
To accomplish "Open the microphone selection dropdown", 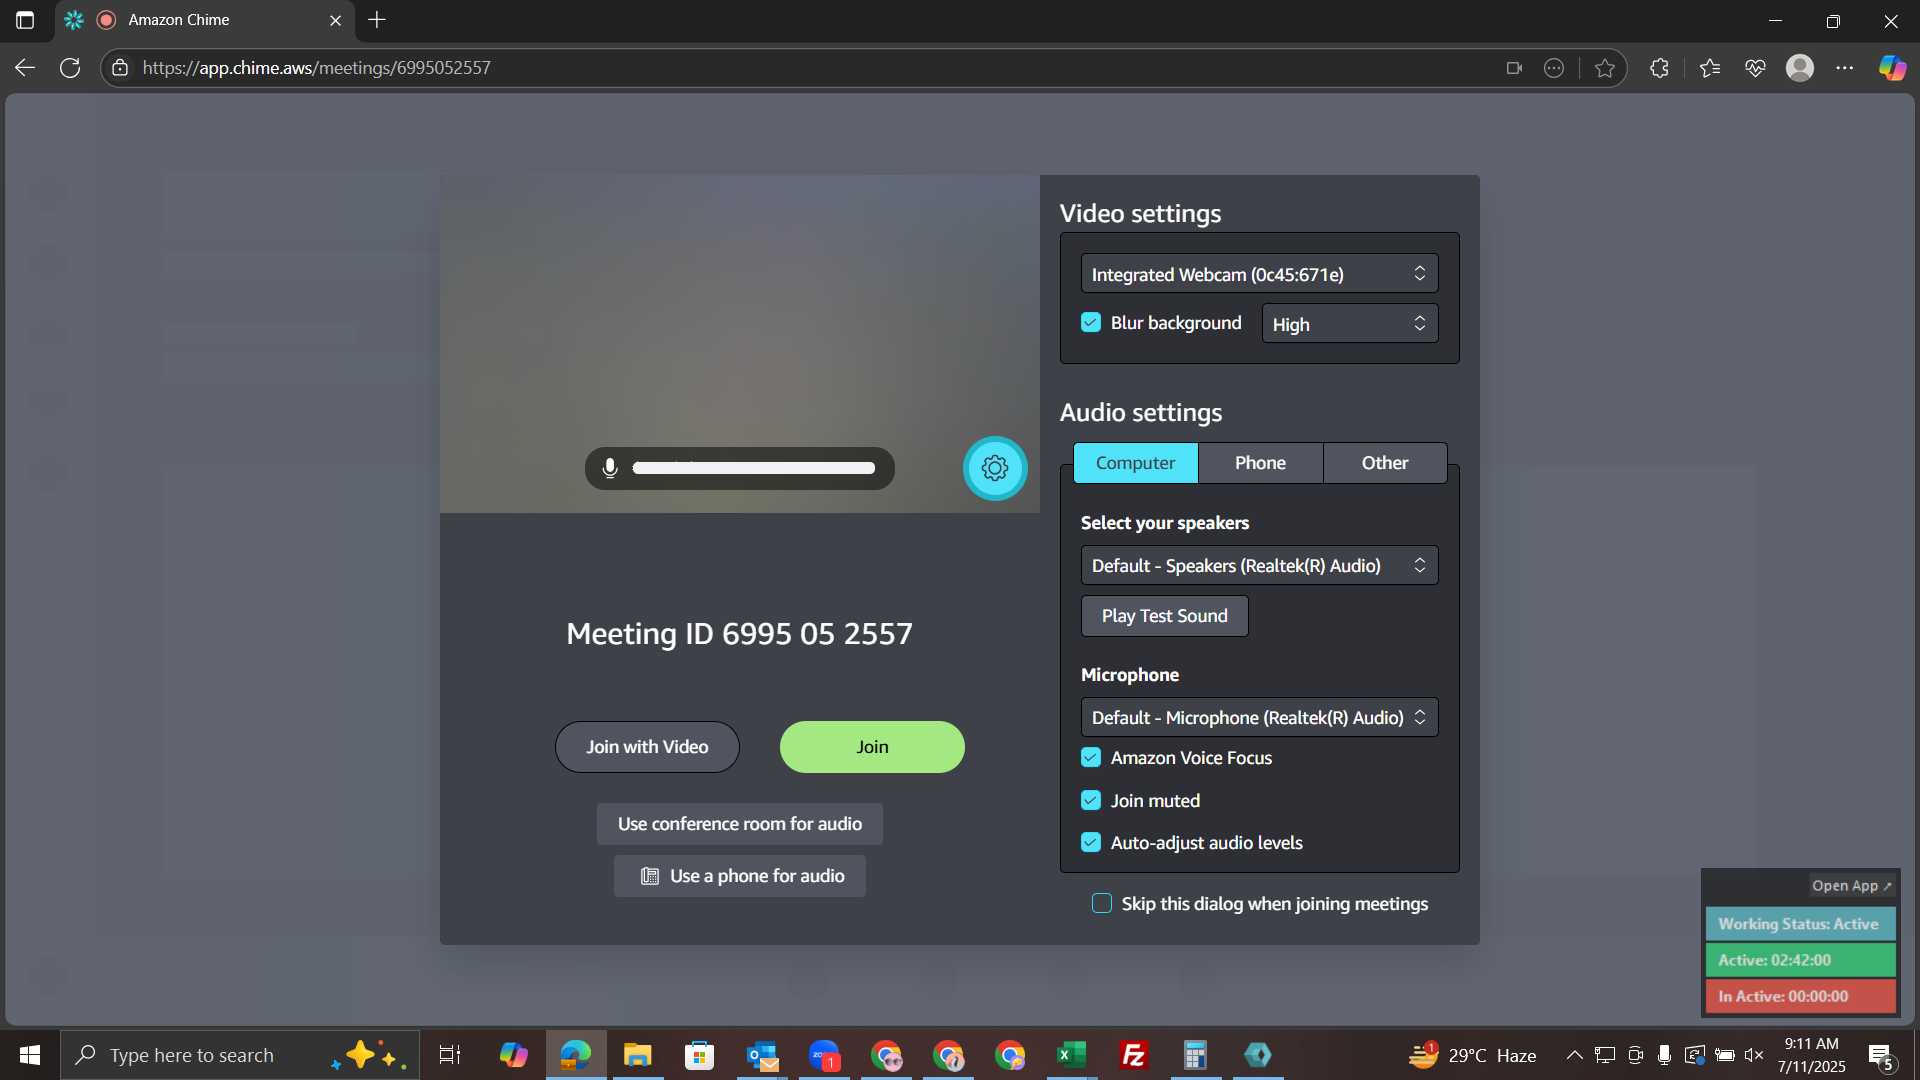I will (x=1259, y=718).
